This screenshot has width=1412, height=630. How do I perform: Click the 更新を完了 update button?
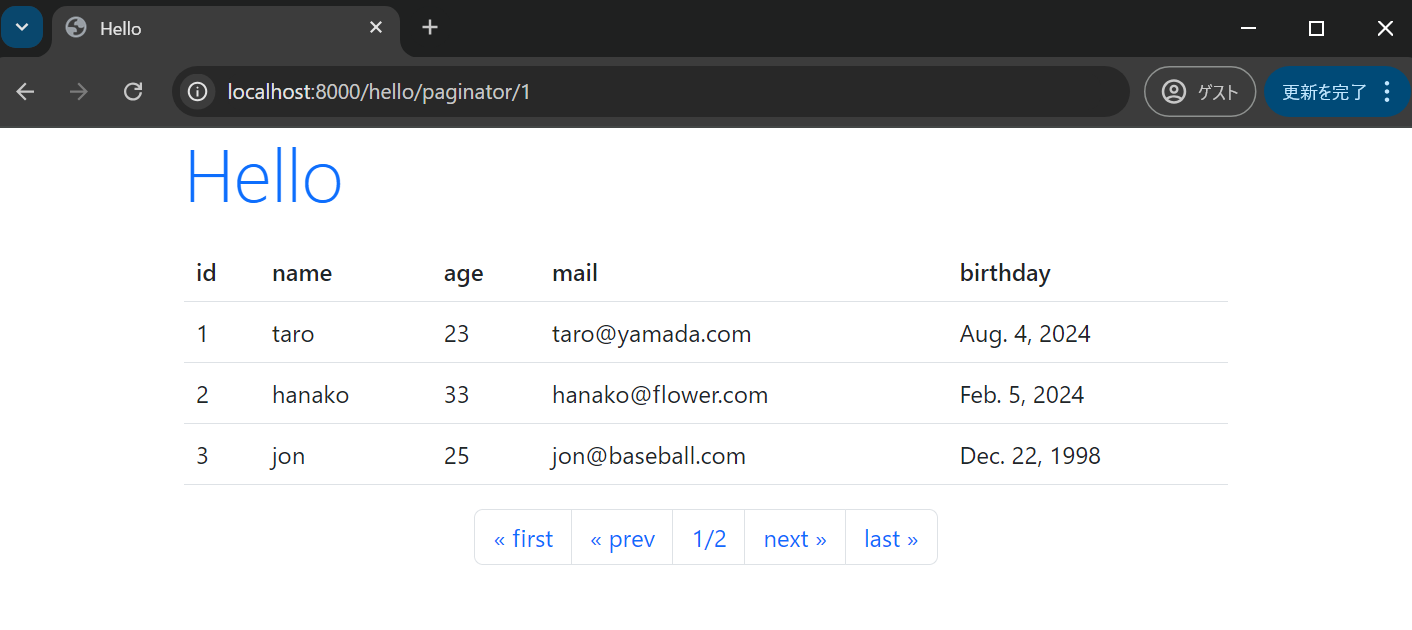(x=1324, y=92)
